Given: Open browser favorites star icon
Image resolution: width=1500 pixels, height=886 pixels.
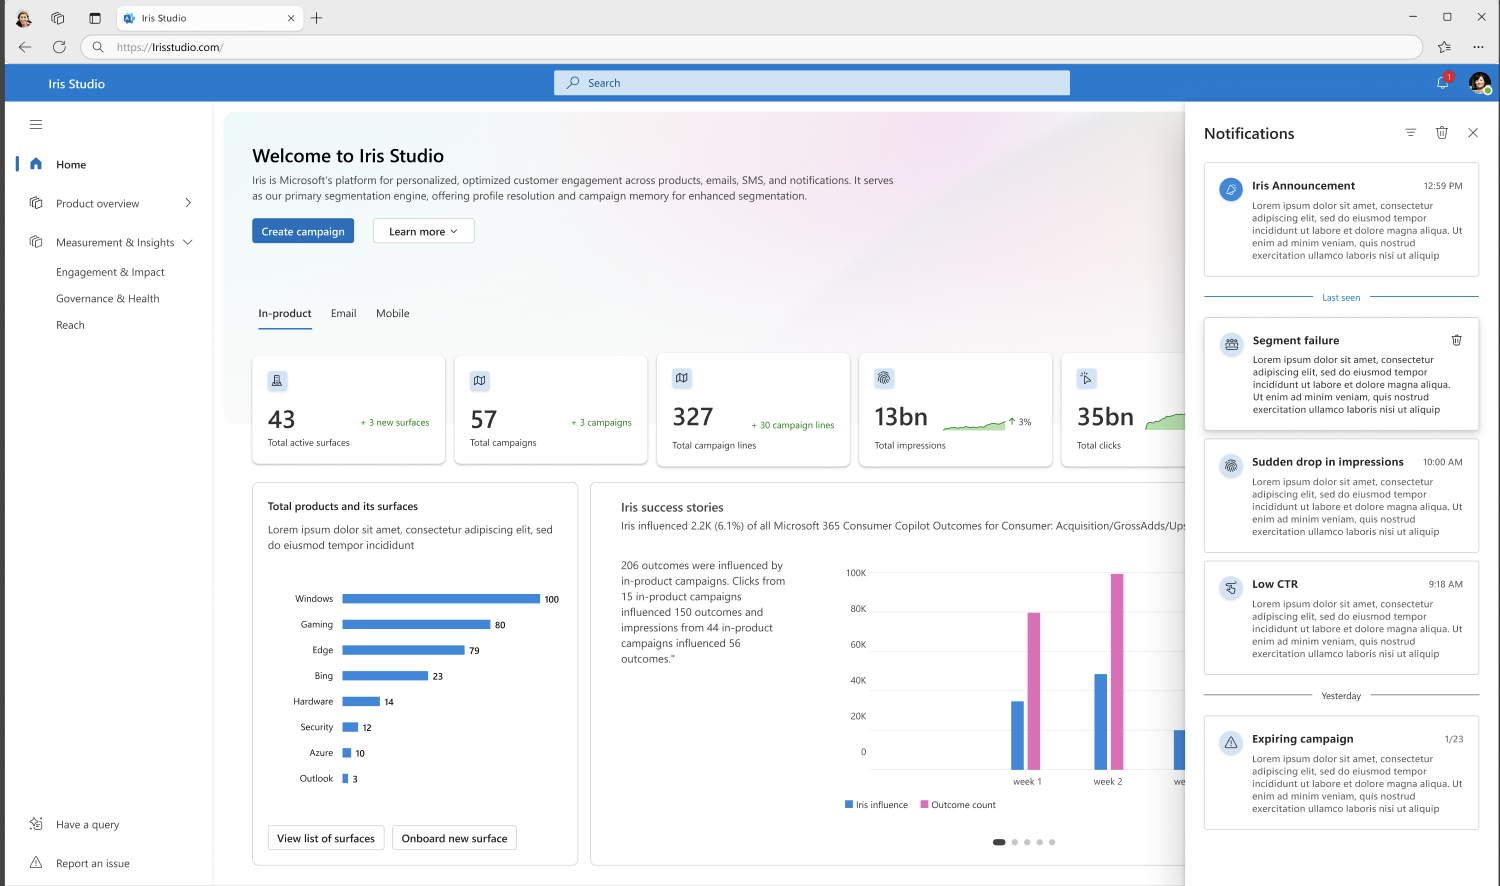Looking at the screenshot, I should [1444, 47].
